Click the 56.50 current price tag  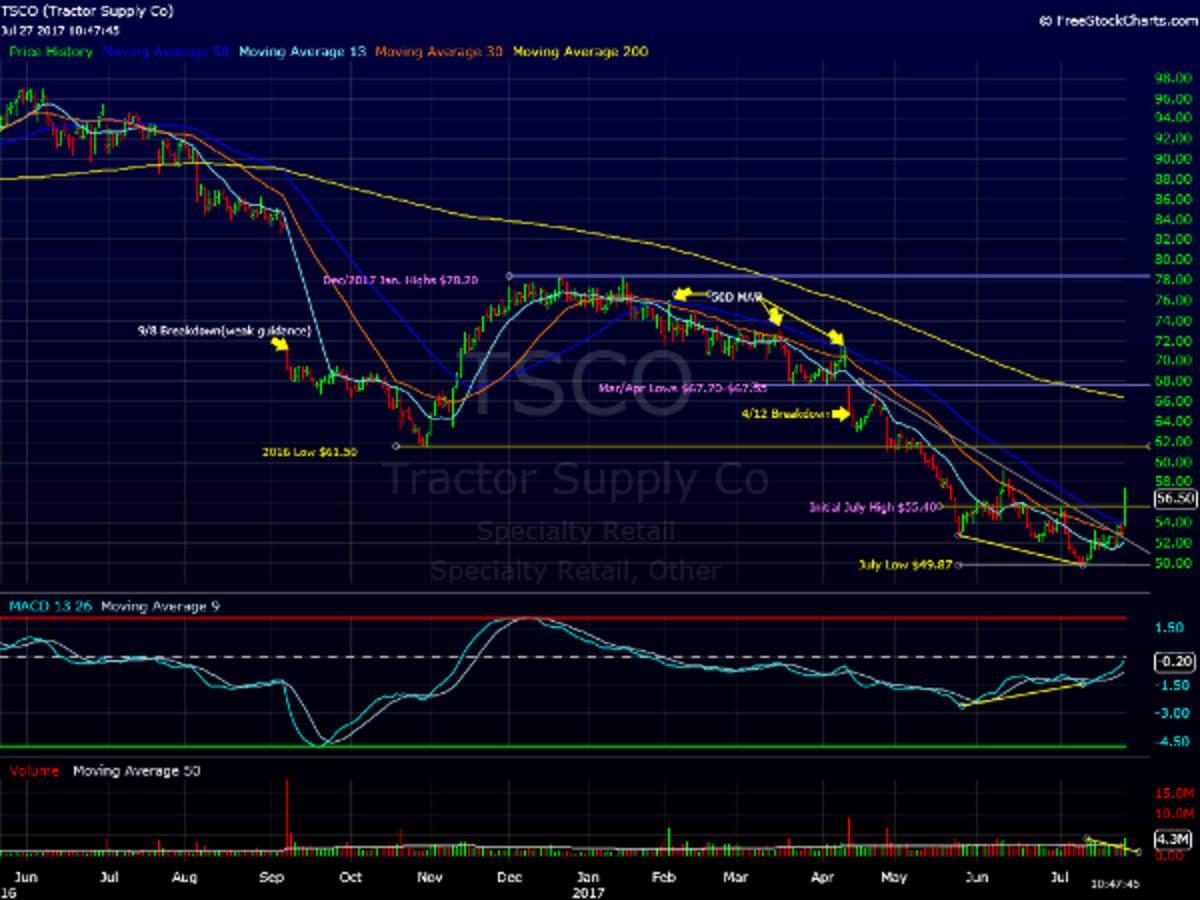(x=1175, y=497)
